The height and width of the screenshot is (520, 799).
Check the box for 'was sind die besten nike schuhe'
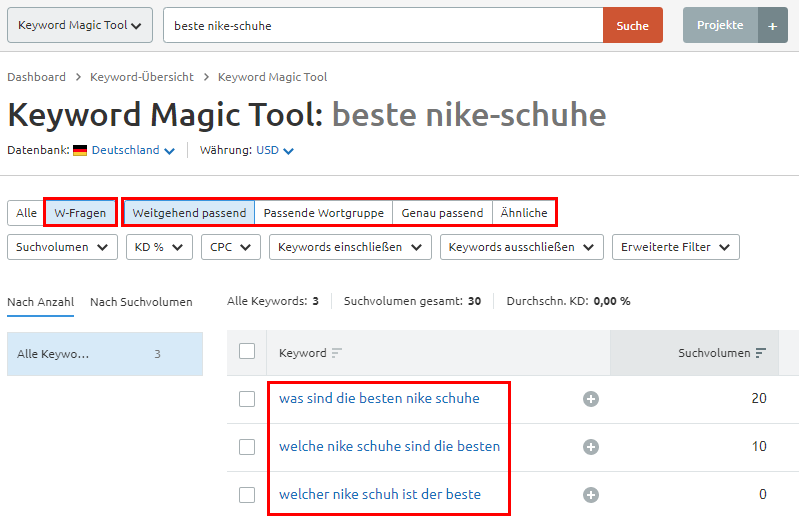click(247, 399)
